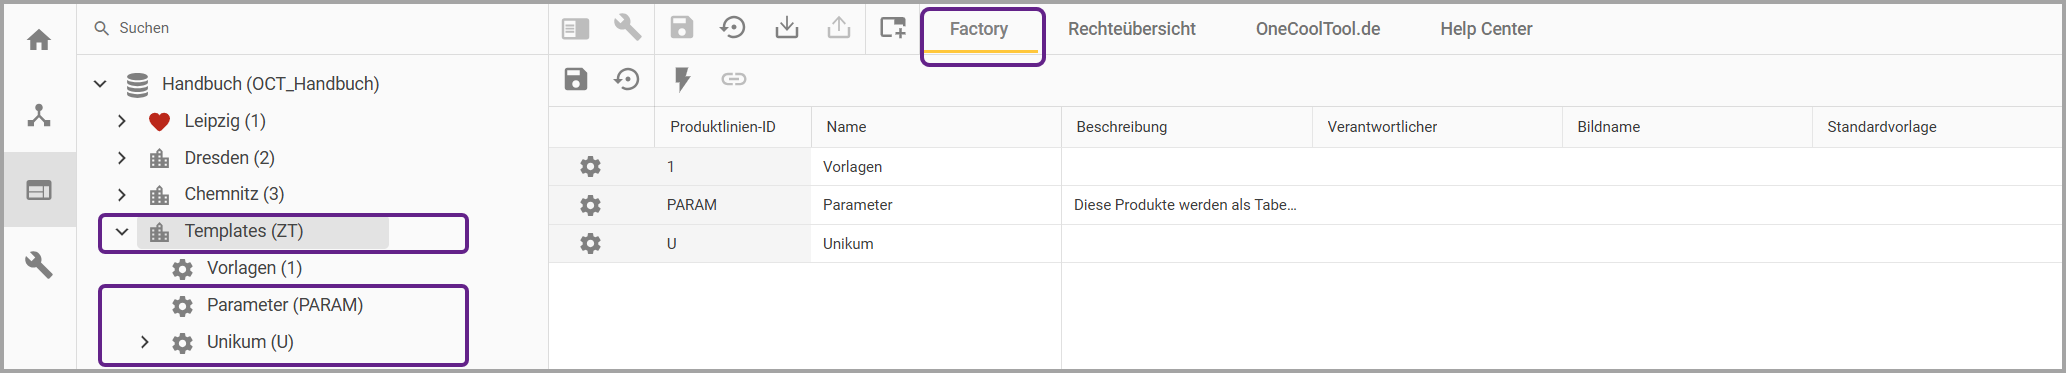The height and width of the screenshot is (373, 2066).
Task: Collapse the Templates (ZT) node
Action: (x=122, y=231)
